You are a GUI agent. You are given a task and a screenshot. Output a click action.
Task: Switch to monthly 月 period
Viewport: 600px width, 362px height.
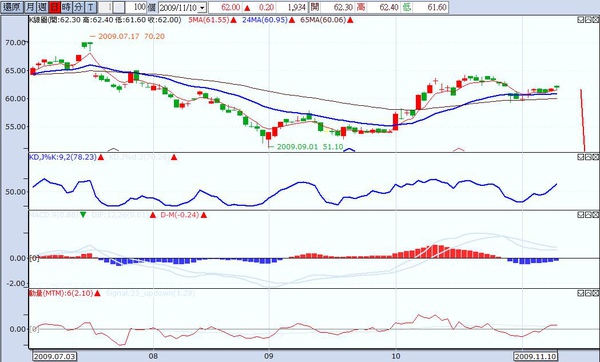pyautogui.click(x=30, y=7)
